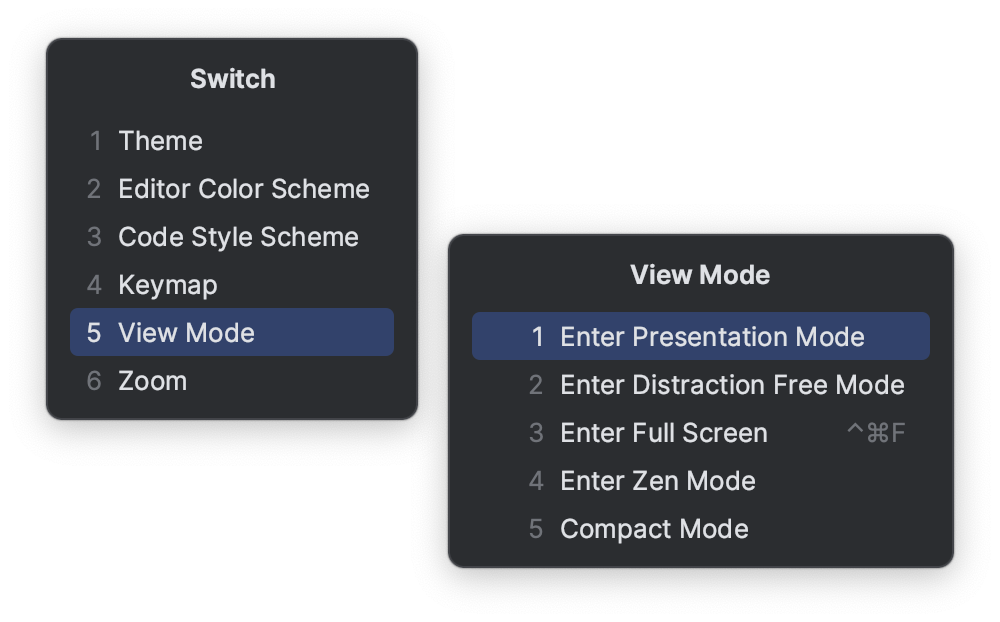The height and width of the screenshot is (622, 1000).
Task: Open Editor Color Scheme options
Action: pos(244,189)
